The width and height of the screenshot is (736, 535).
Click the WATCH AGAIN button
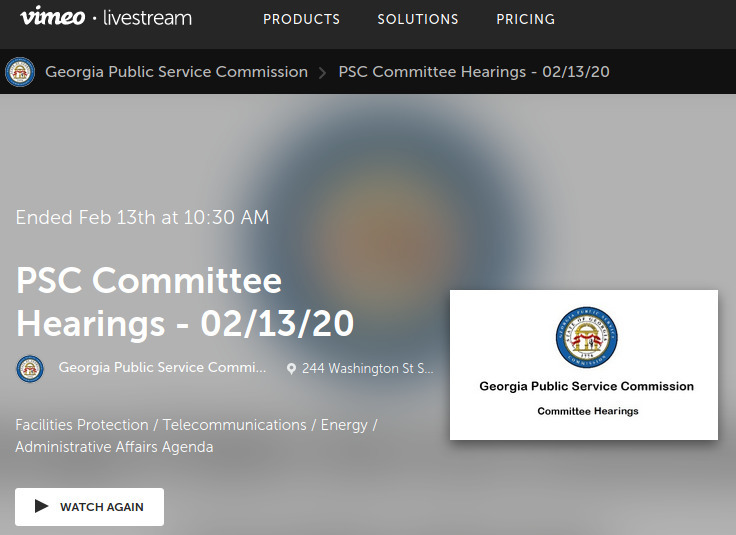pos(89,507)
